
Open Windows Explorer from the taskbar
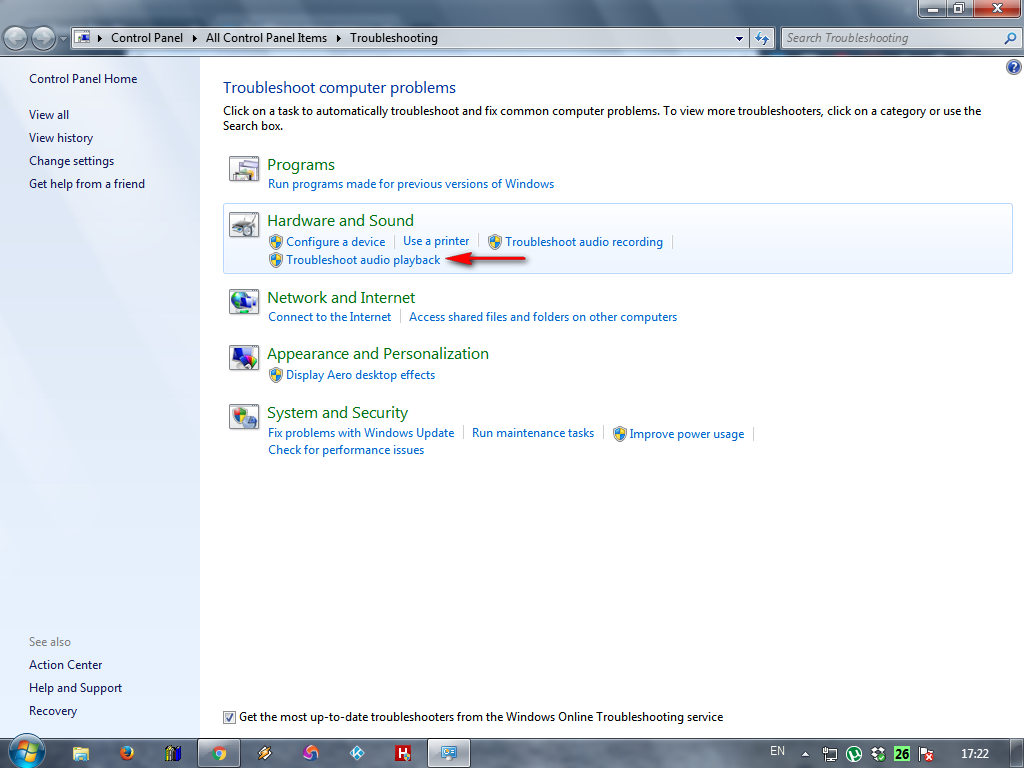81,754
